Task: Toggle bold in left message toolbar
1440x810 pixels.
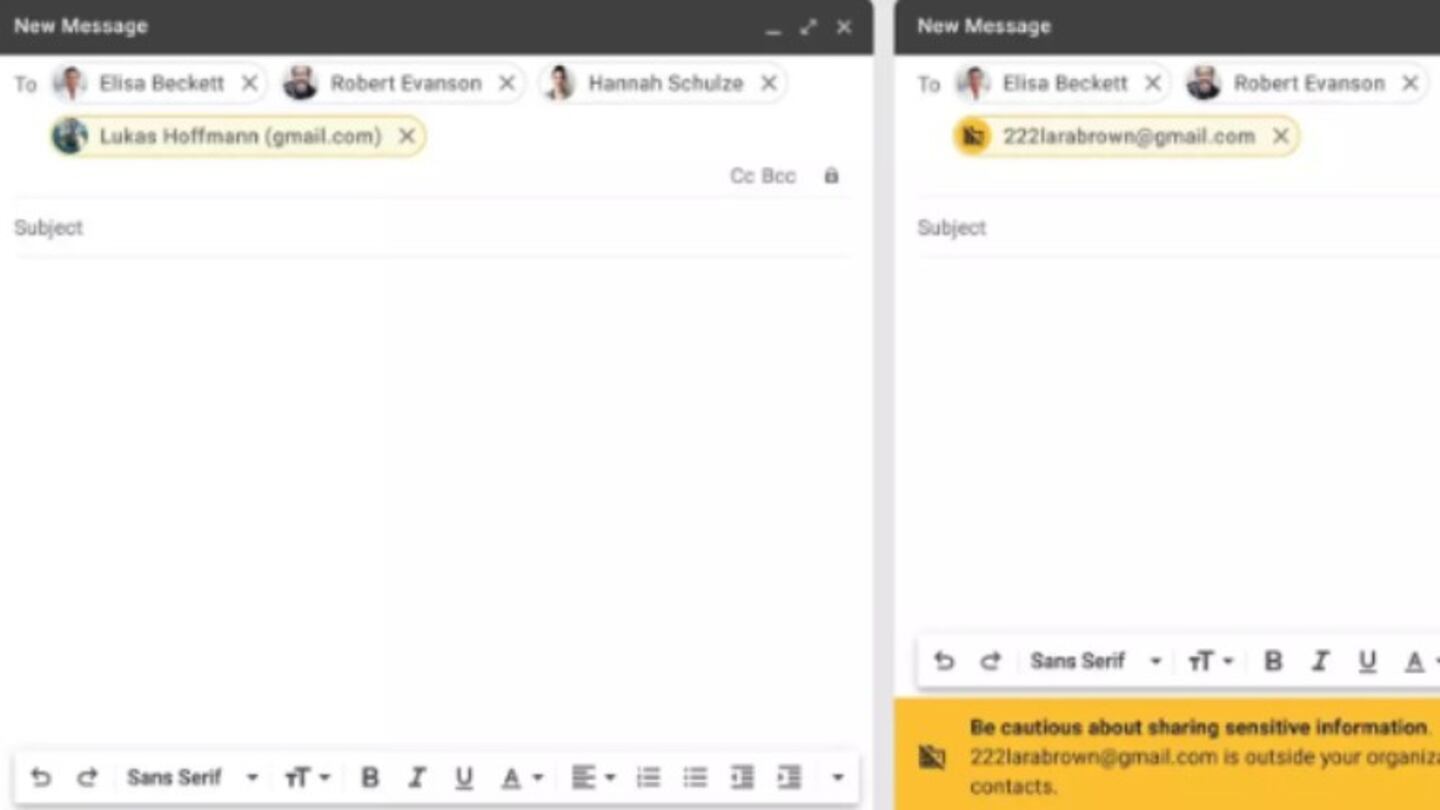Action: 370,777
